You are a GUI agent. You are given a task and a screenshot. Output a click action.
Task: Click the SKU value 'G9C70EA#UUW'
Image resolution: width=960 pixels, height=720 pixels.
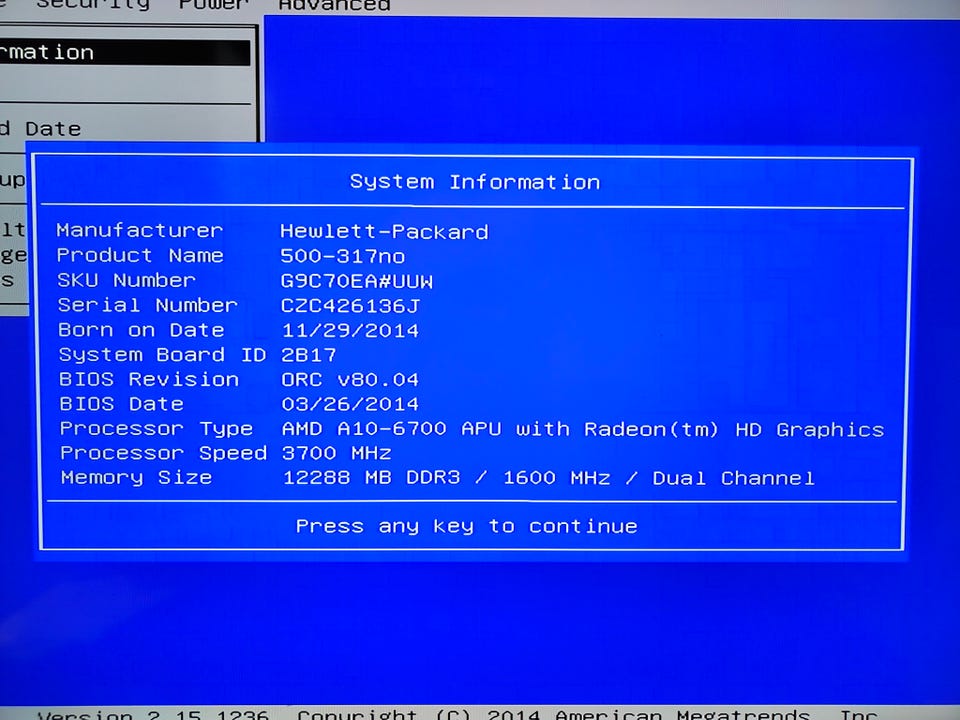(x=357, y=281)
